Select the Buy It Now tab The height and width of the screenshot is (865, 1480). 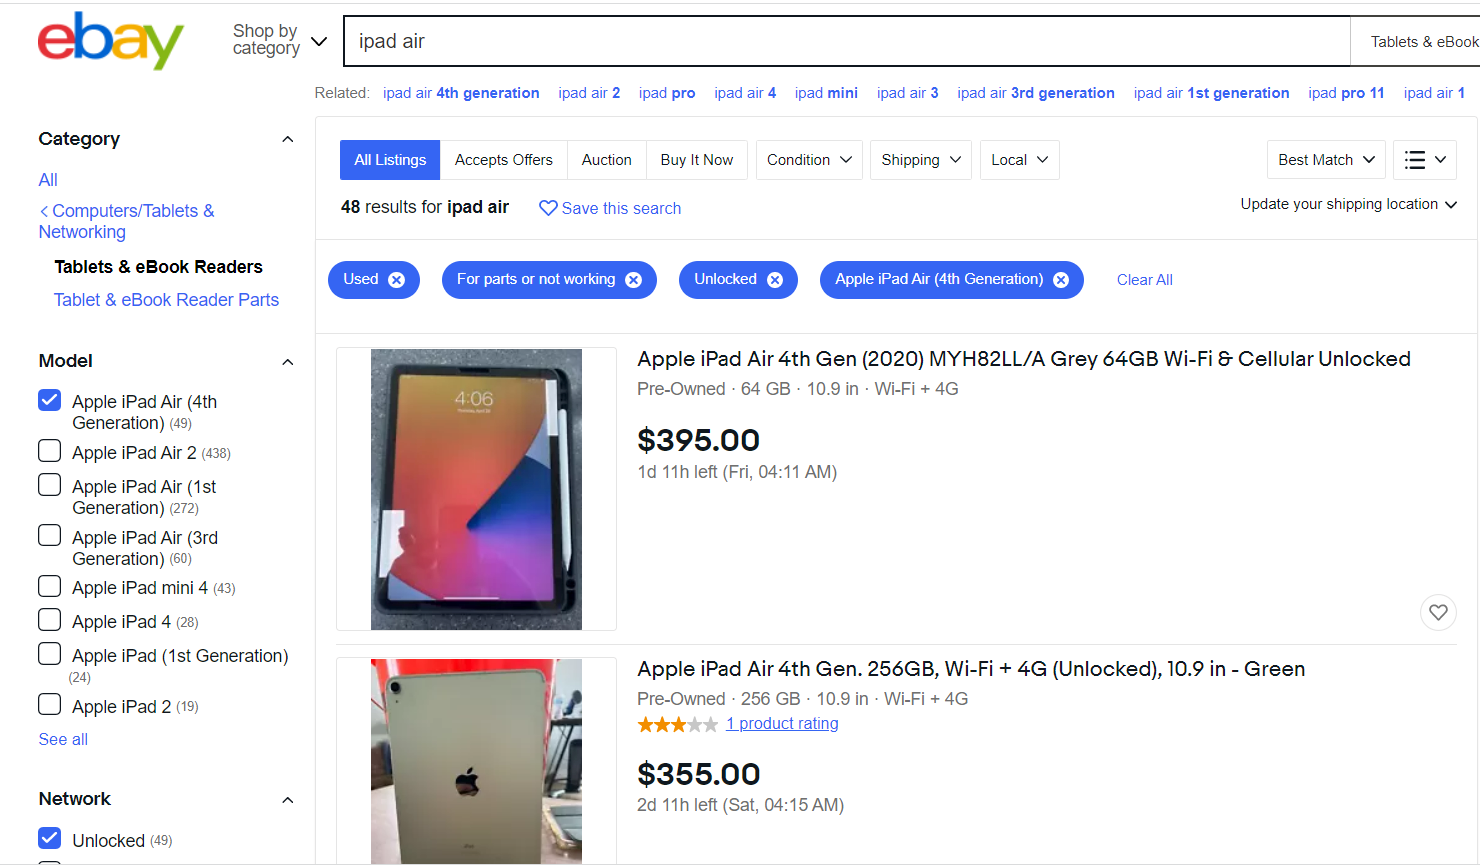coord(697,160)
